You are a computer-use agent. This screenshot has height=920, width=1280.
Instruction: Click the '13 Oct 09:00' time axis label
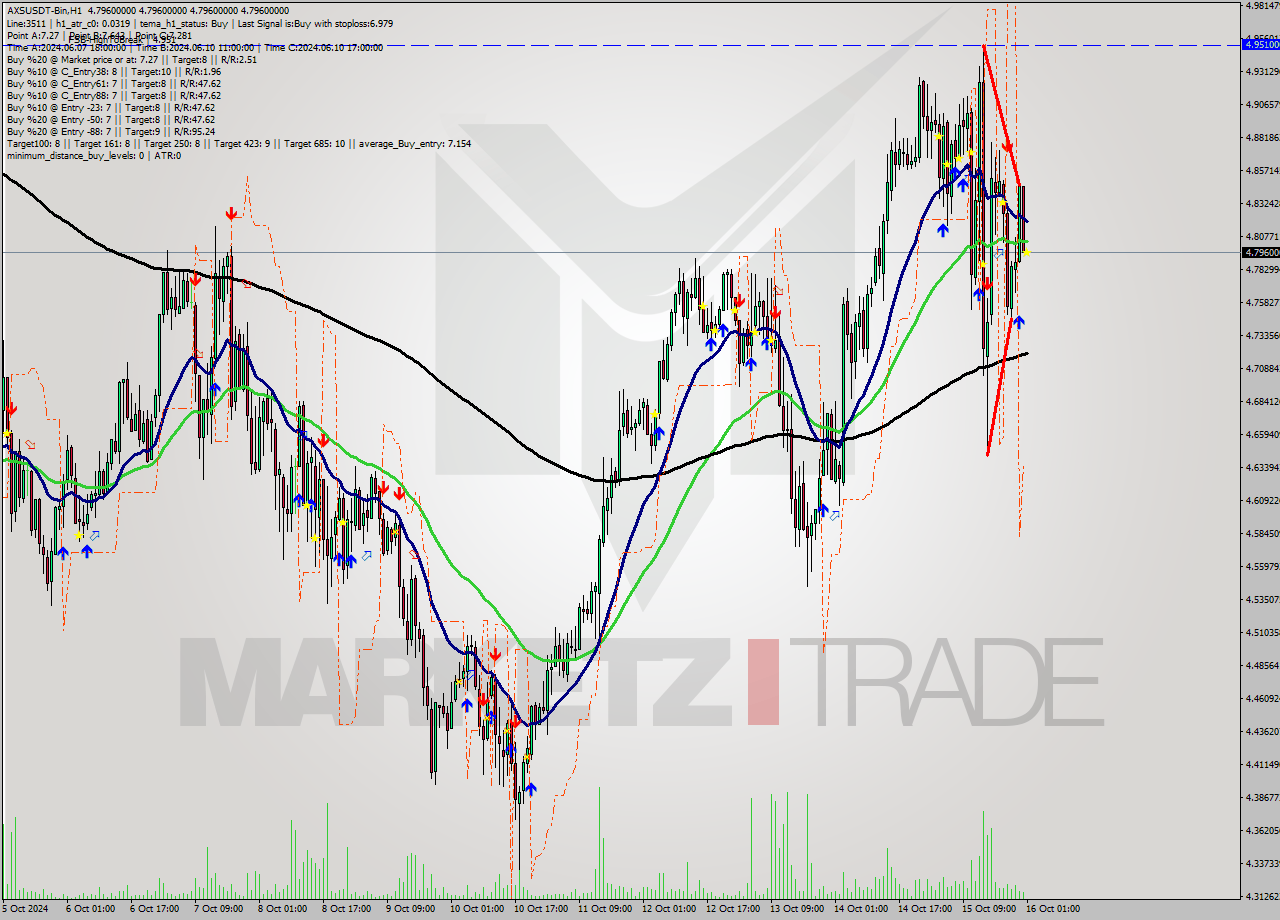click(x=797, y=909)
